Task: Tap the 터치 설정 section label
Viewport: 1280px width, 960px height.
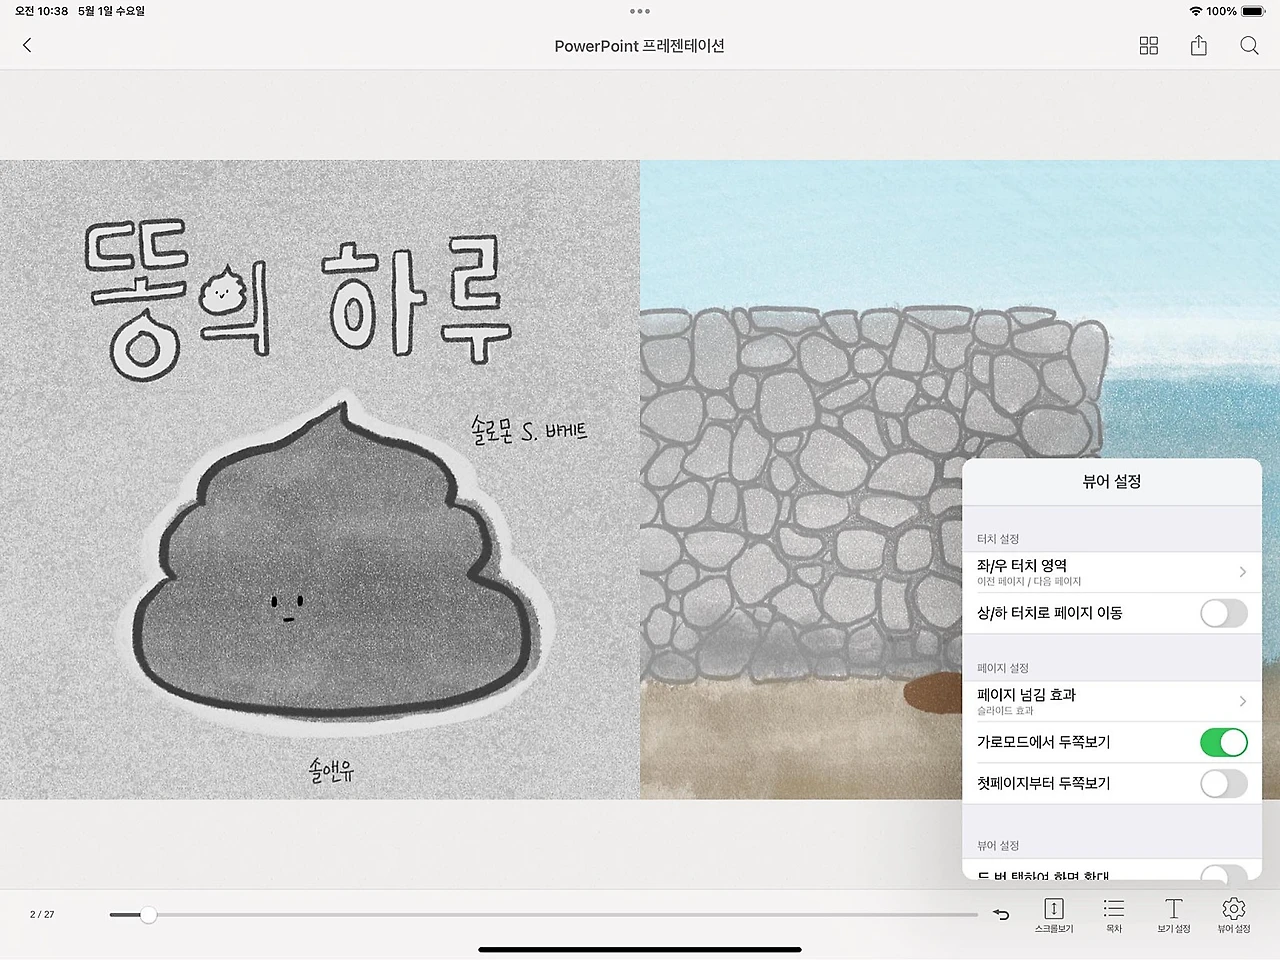Action: (998, 539)
